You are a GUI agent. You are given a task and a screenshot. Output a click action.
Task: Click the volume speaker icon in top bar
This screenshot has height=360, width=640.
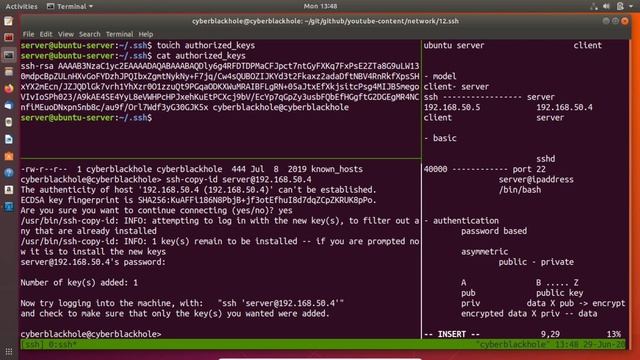tap(607, 6)
